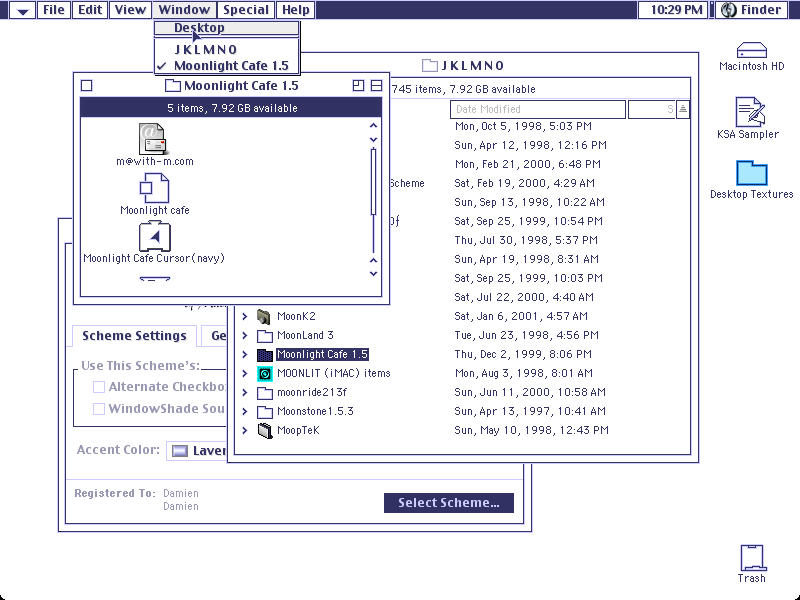Screen dimensions: 800x600
Task: Open the Apple menu arrow icon
Action: (22, 10)
